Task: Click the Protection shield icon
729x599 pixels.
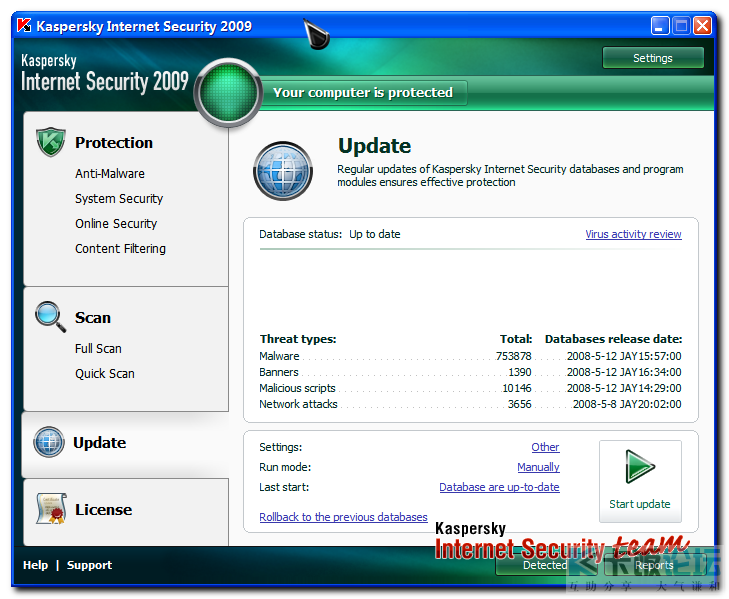Action: tap(51, 142)
